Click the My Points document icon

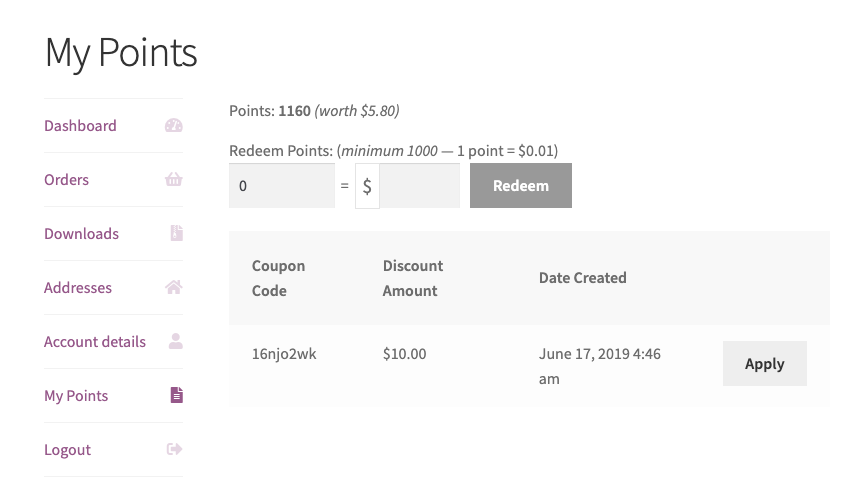(177, 395)
